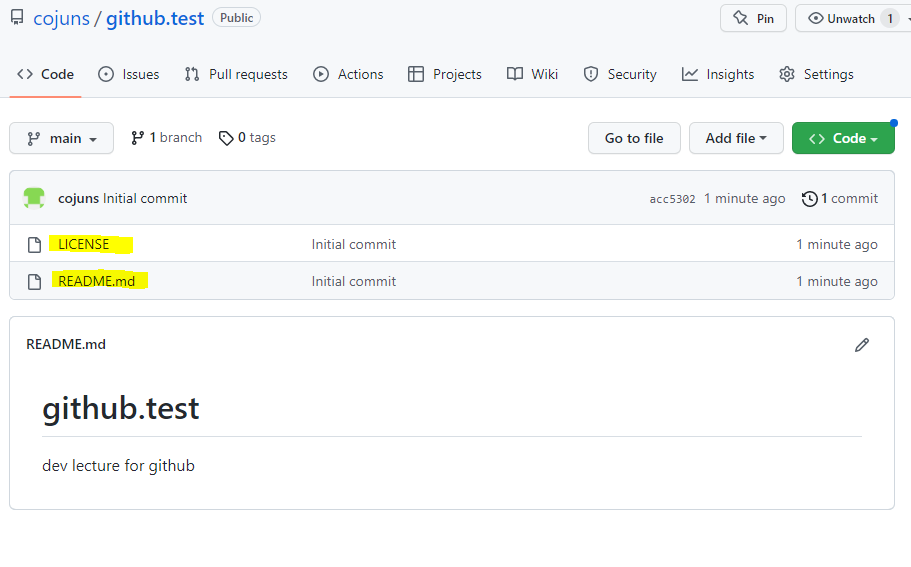This screenshot has height=567, width=911.
Task: Click cojuns author name in commit row
Action: coord(78,199)
